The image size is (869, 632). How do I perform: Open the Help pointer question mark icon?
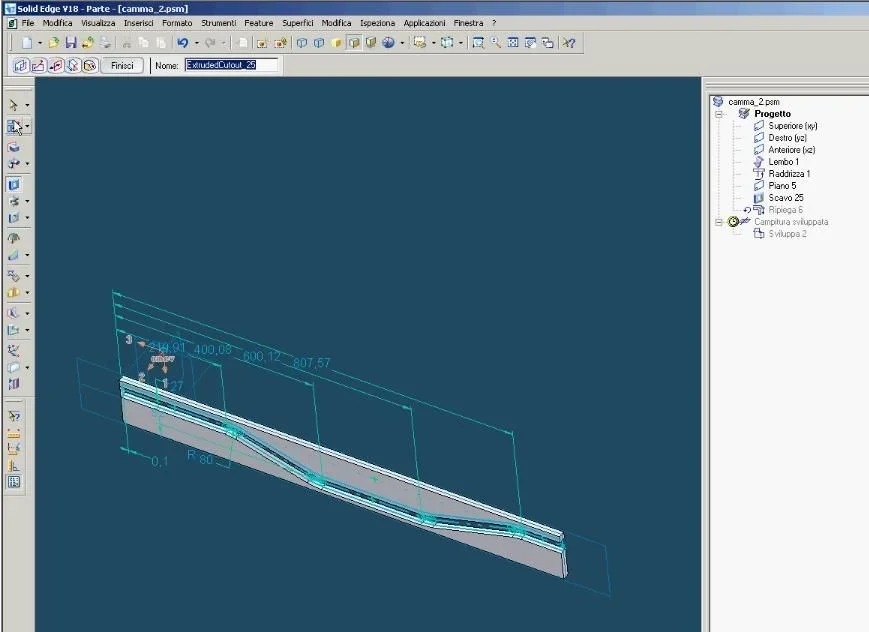569,43
